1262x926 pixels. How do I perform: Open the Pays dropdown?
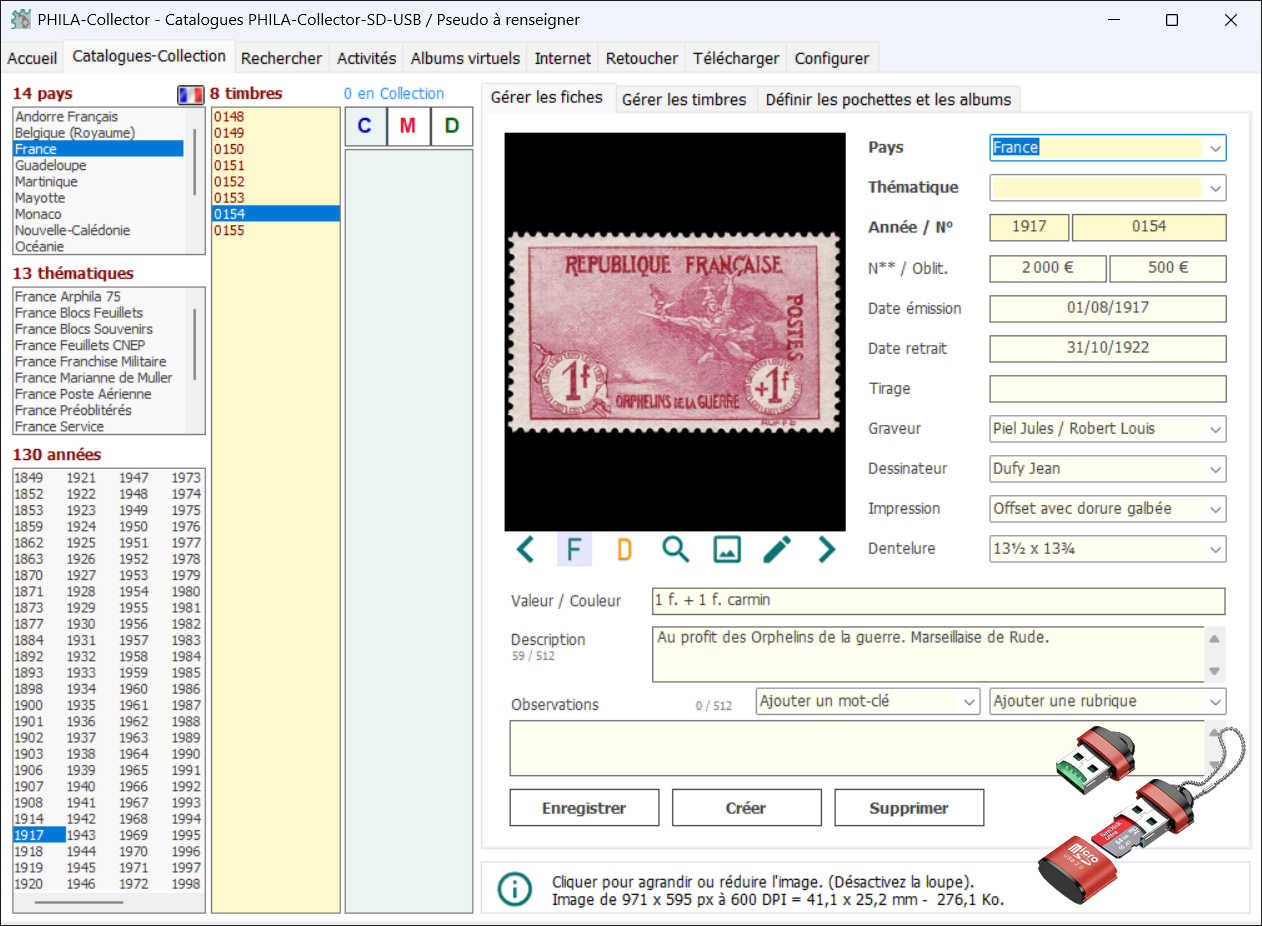coord(1215,148)
